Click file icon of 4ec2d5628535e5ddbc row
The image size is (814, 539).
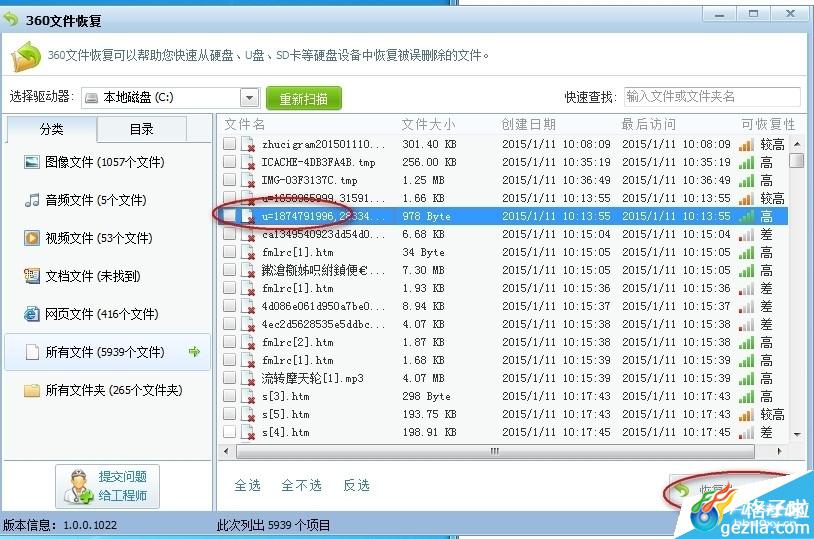(x=248, y=324)
